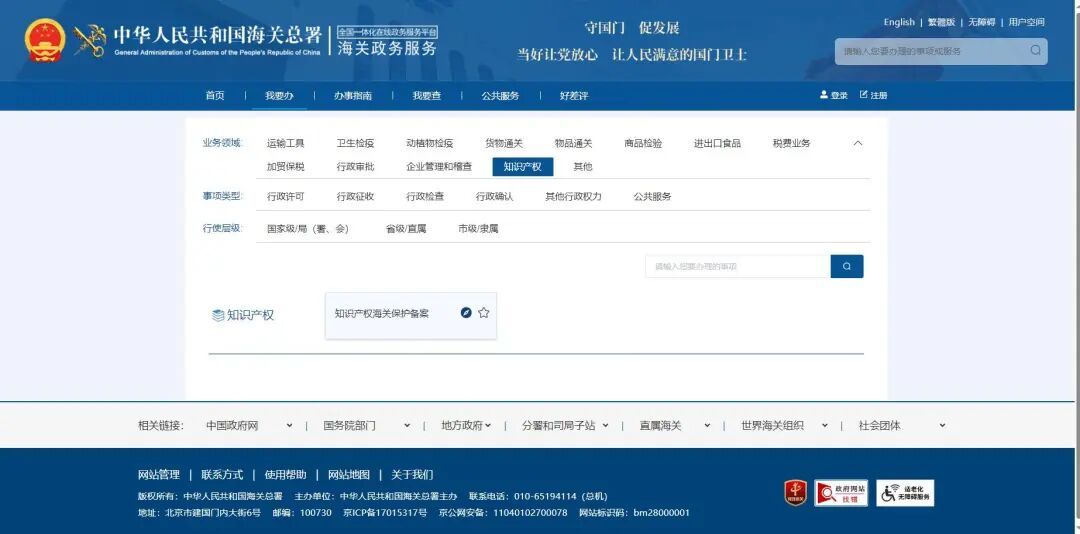Open the 我要办 nav tab
Image resolution: width=1080 pixels, height=534 pixels.
(x=279, y=96)
